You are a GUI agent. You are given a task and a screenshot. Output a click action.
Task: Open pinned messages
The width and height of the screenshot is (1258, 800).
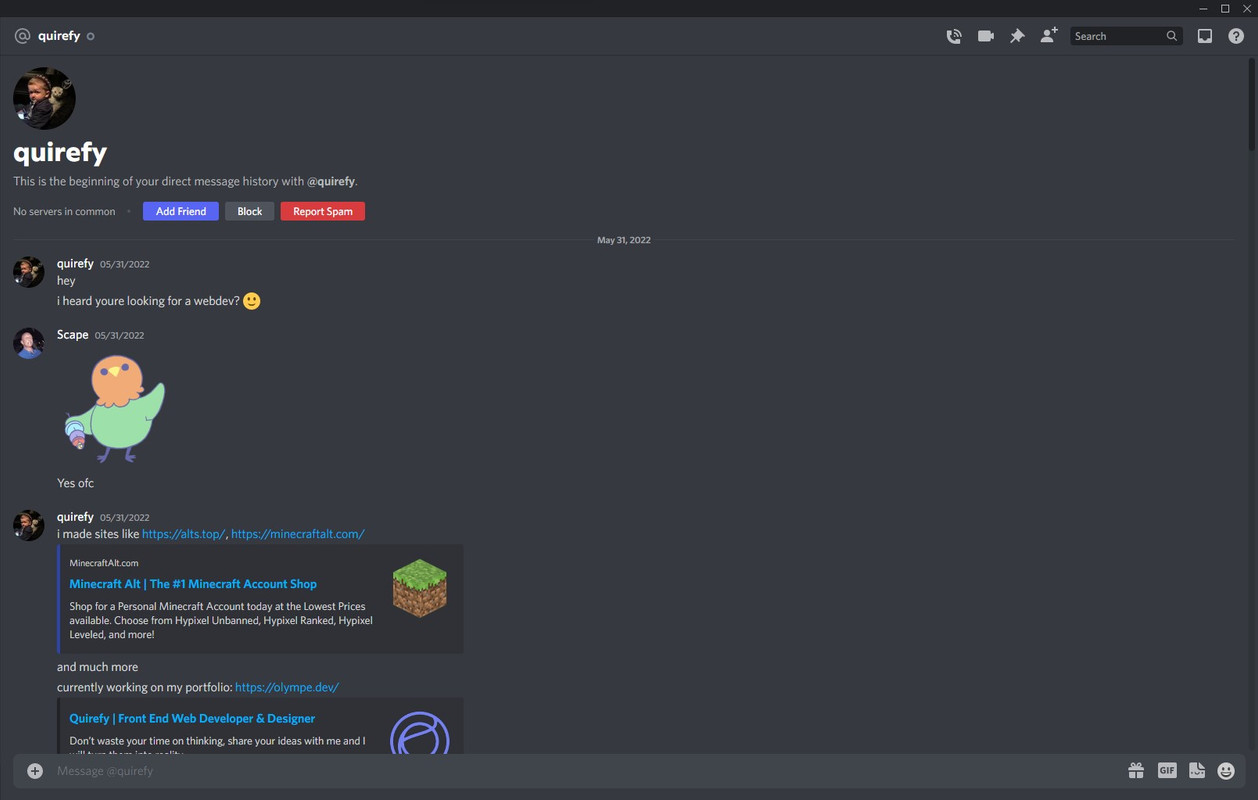pos(1017,36)
